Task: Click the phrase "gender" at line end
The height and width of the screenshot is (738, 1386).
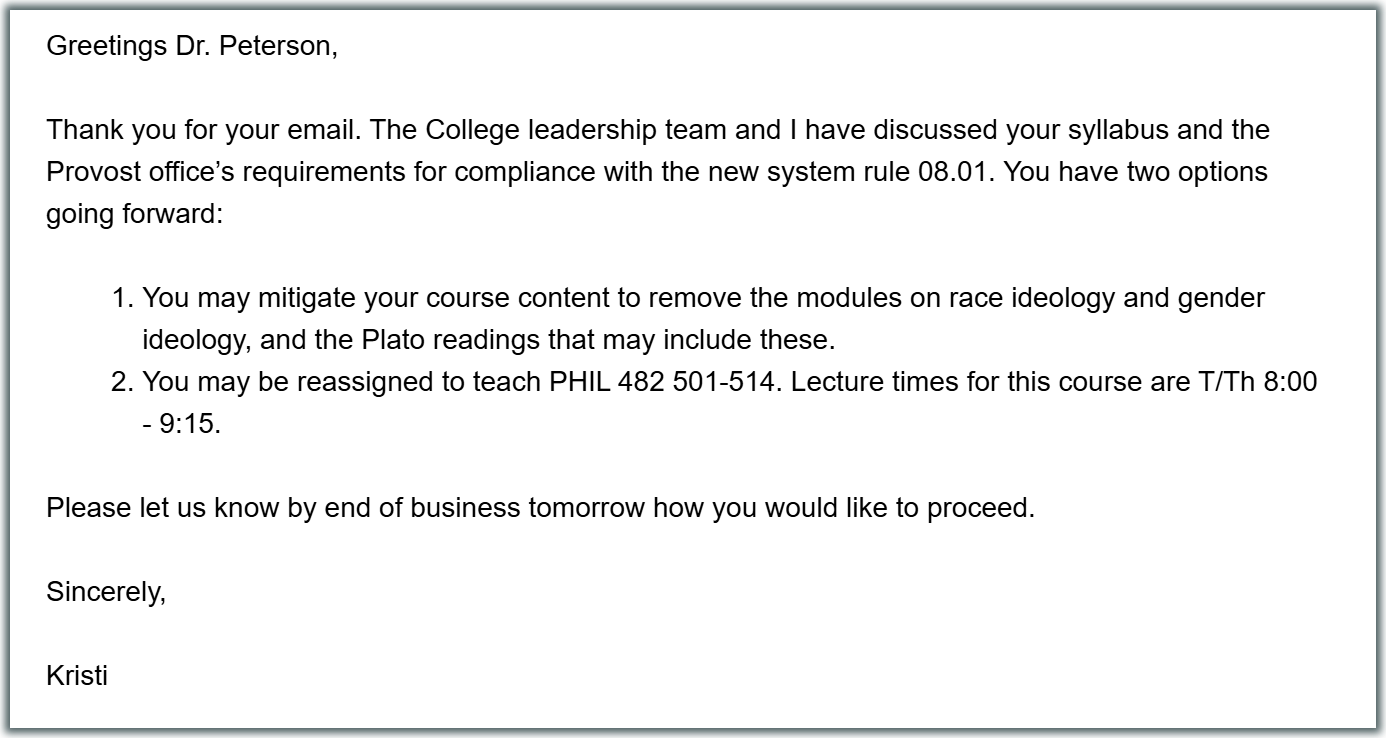Action: [1221, 298]
